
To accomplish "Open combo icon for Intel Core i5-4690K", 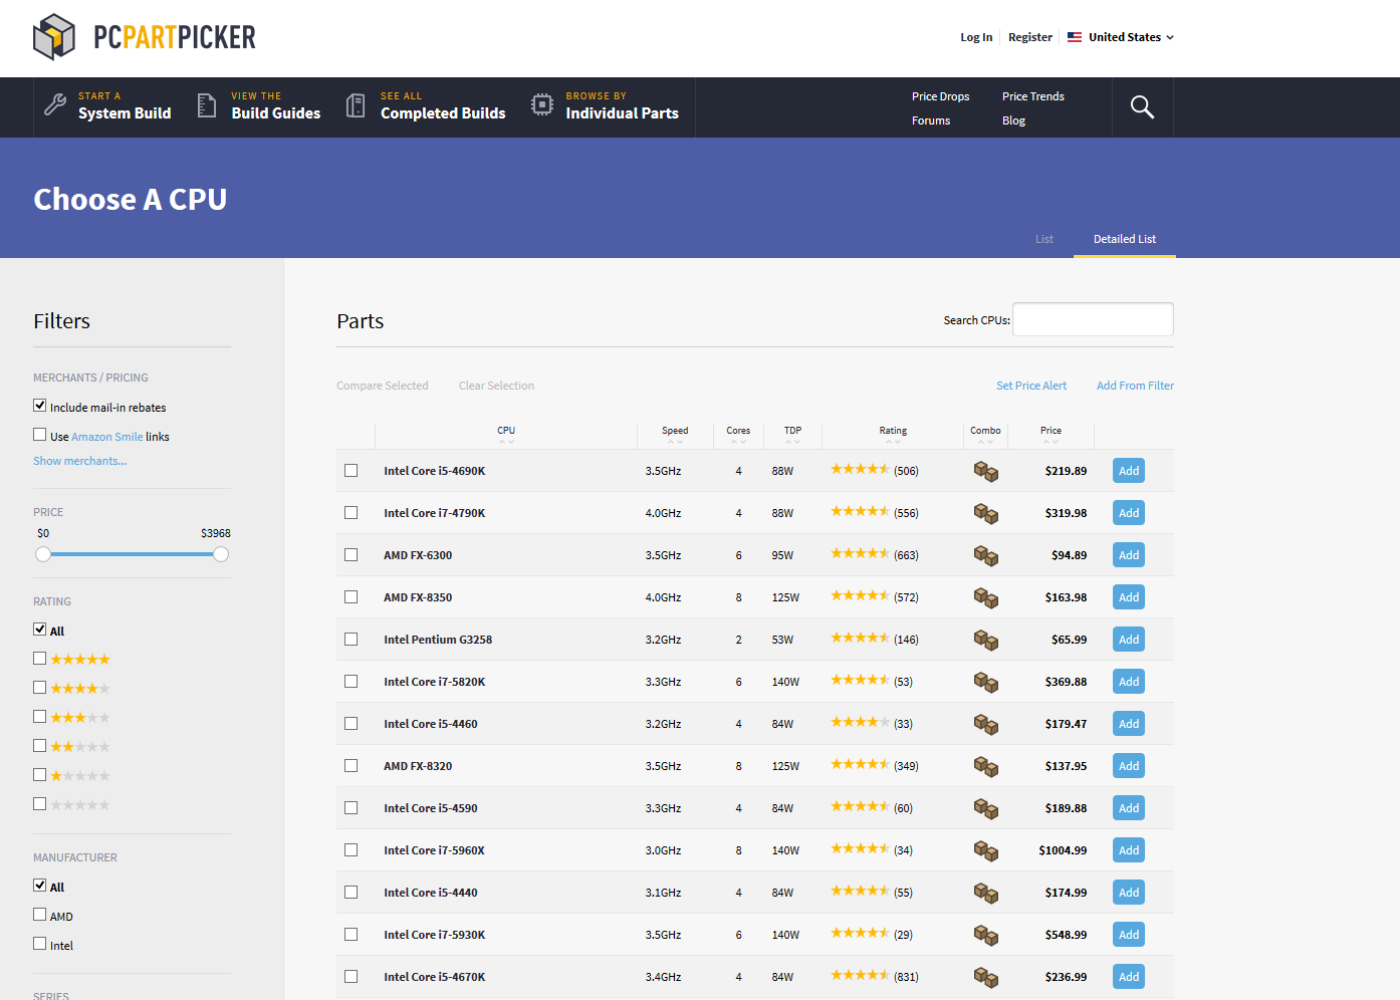I will click(x=986, y=471).
